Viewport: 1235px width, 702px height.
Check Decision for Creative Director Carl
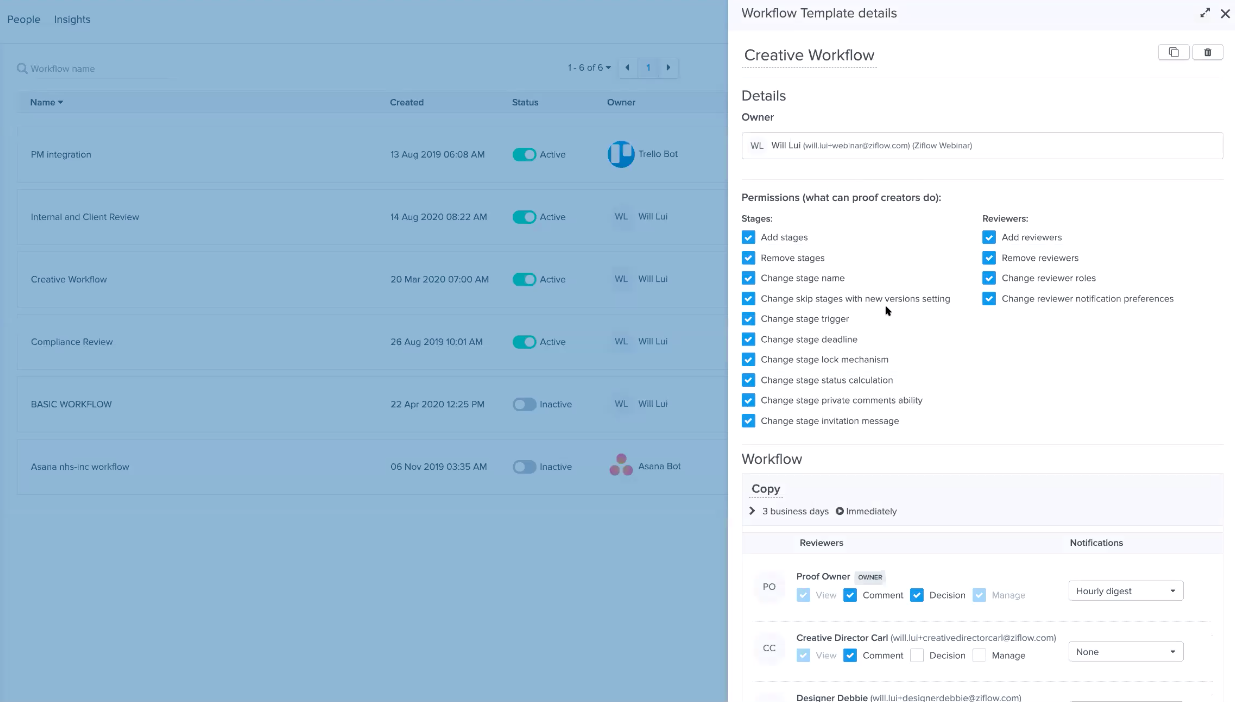[917, 656]
